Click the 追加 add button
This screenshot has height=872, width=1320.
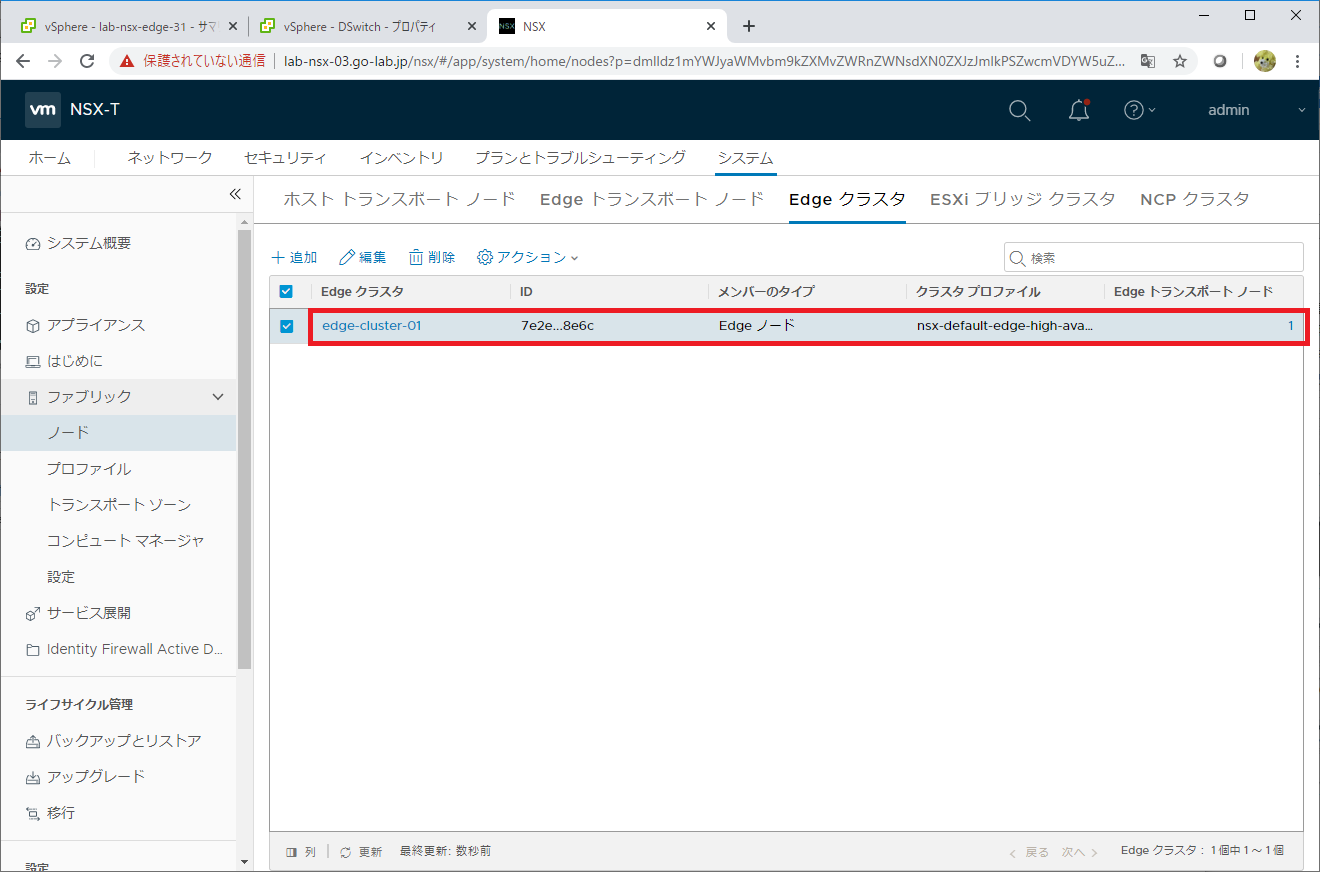pyautogui.click(x=294, y=257)
